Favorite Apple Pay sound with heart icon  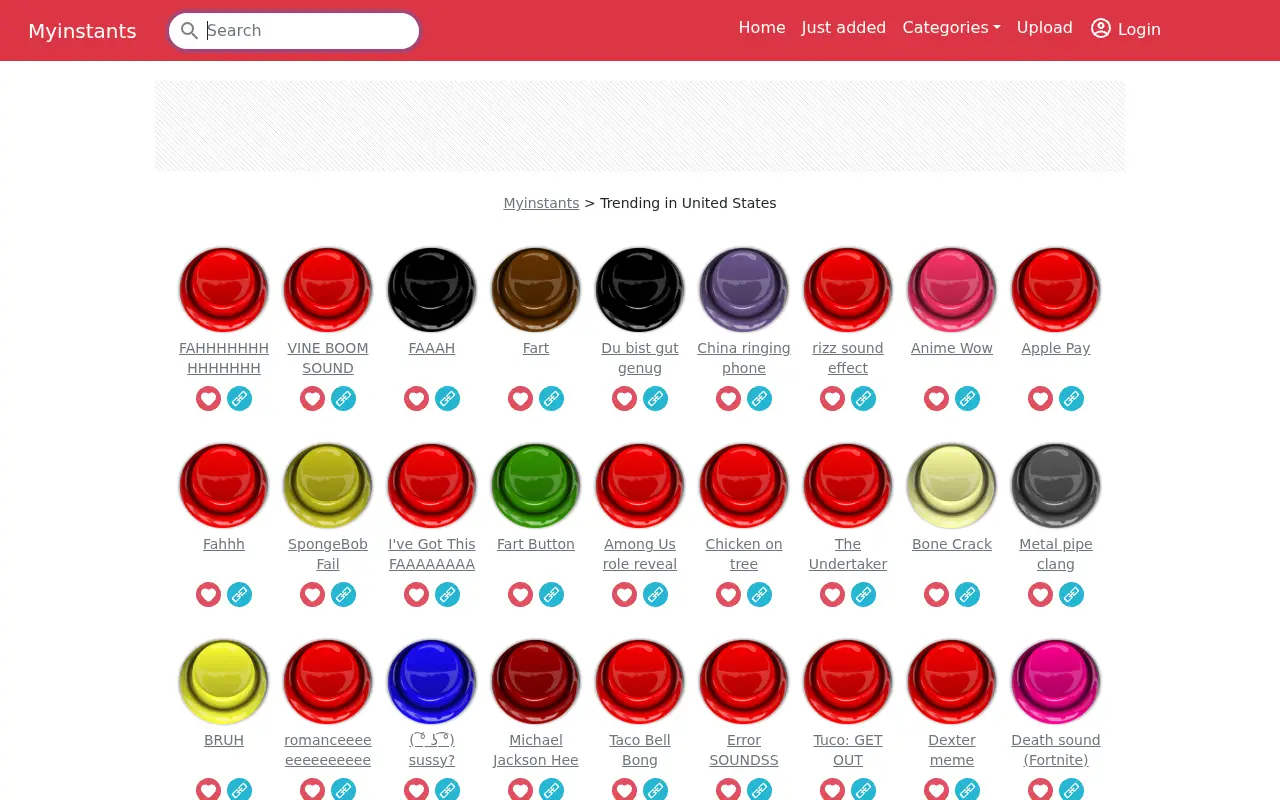coord(1040,399)
